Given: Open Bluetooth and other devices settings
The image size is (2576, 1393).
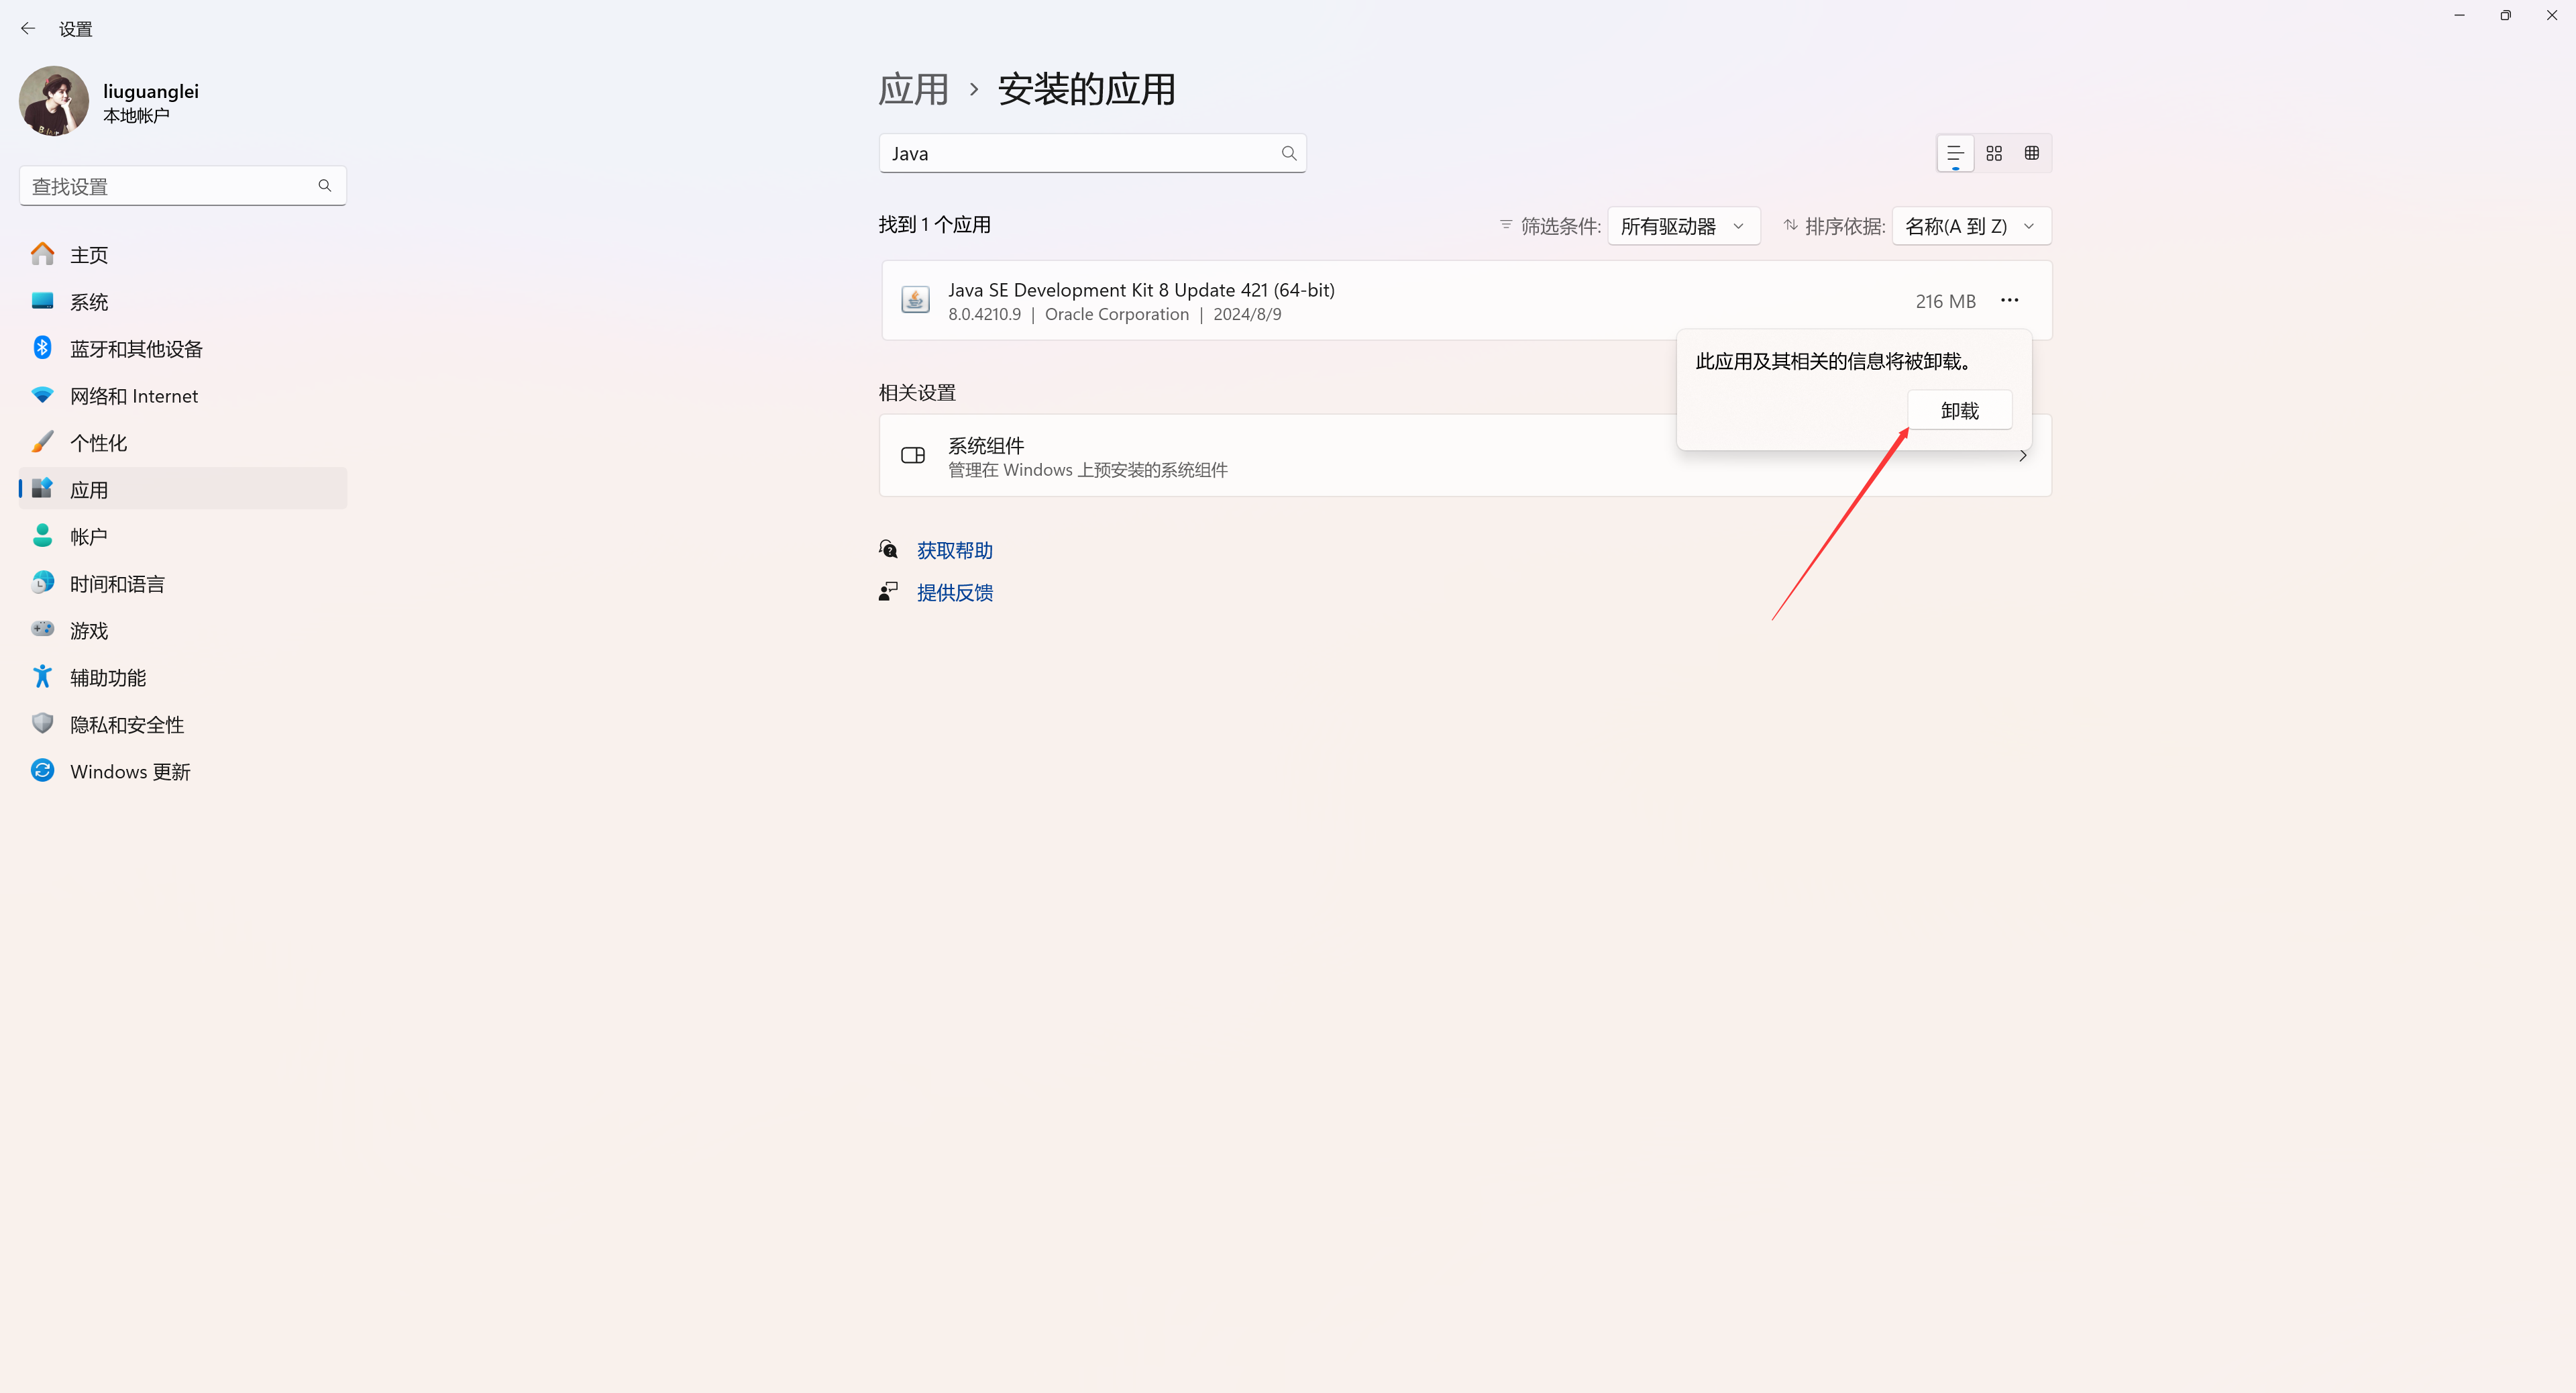Looking at the screenshot, I should click(135, 349).
